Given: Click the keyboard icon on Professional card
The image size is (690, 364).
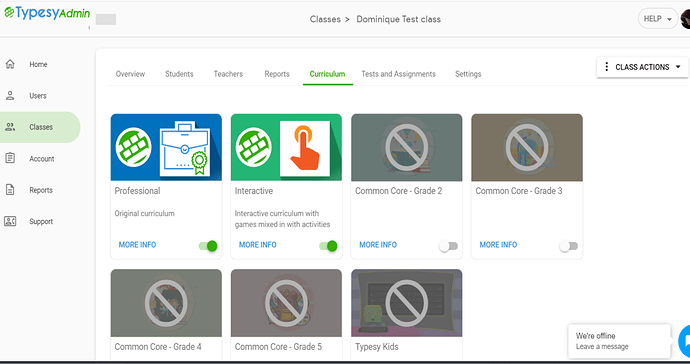Looking at the screenshot, I should point(133,147).
